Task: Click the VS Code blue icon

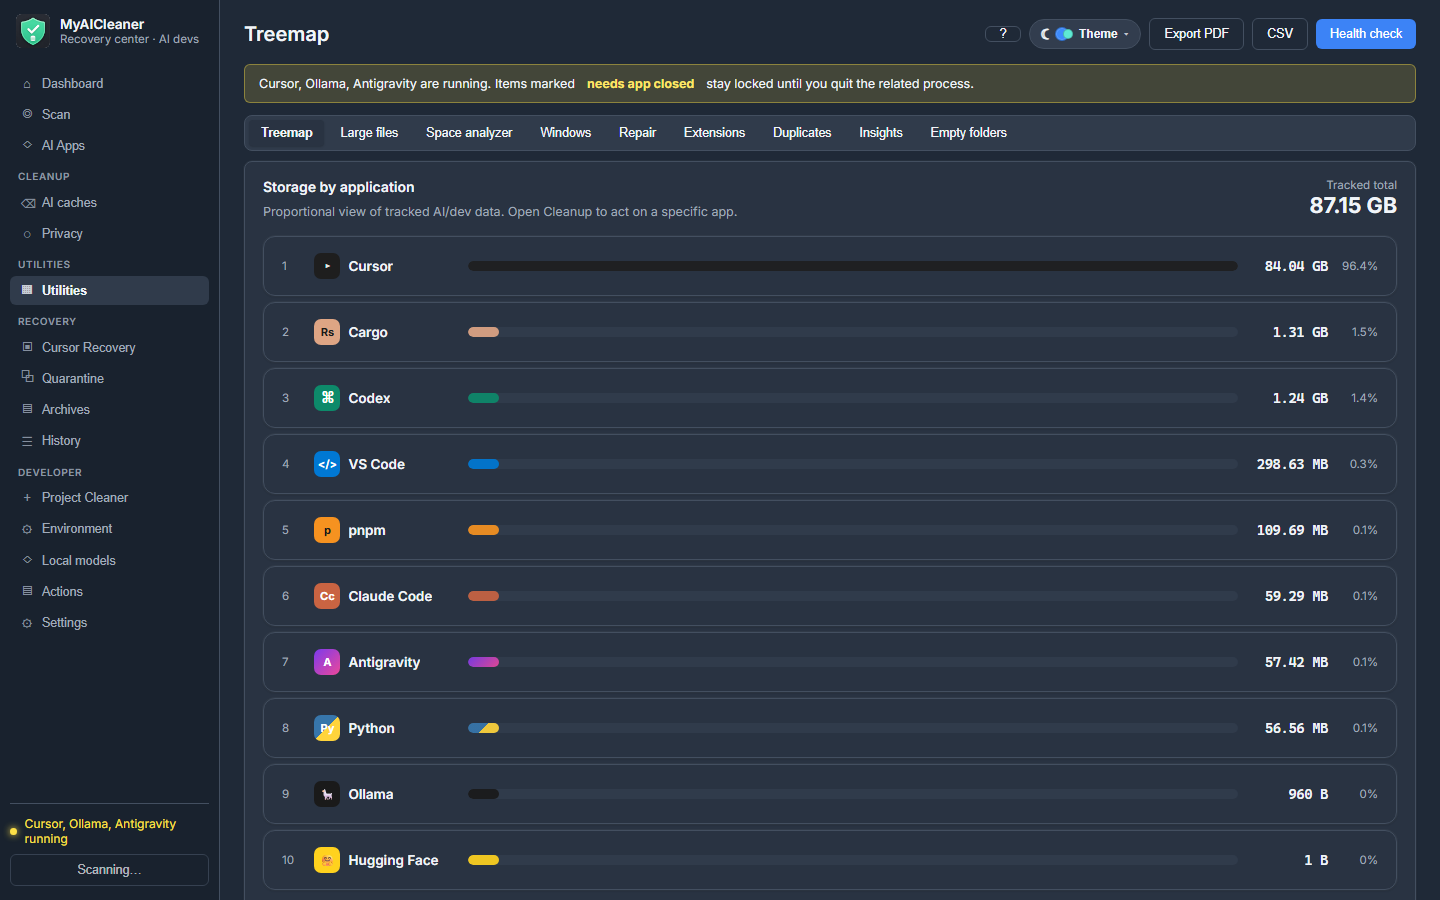Action: coord(327,464)
